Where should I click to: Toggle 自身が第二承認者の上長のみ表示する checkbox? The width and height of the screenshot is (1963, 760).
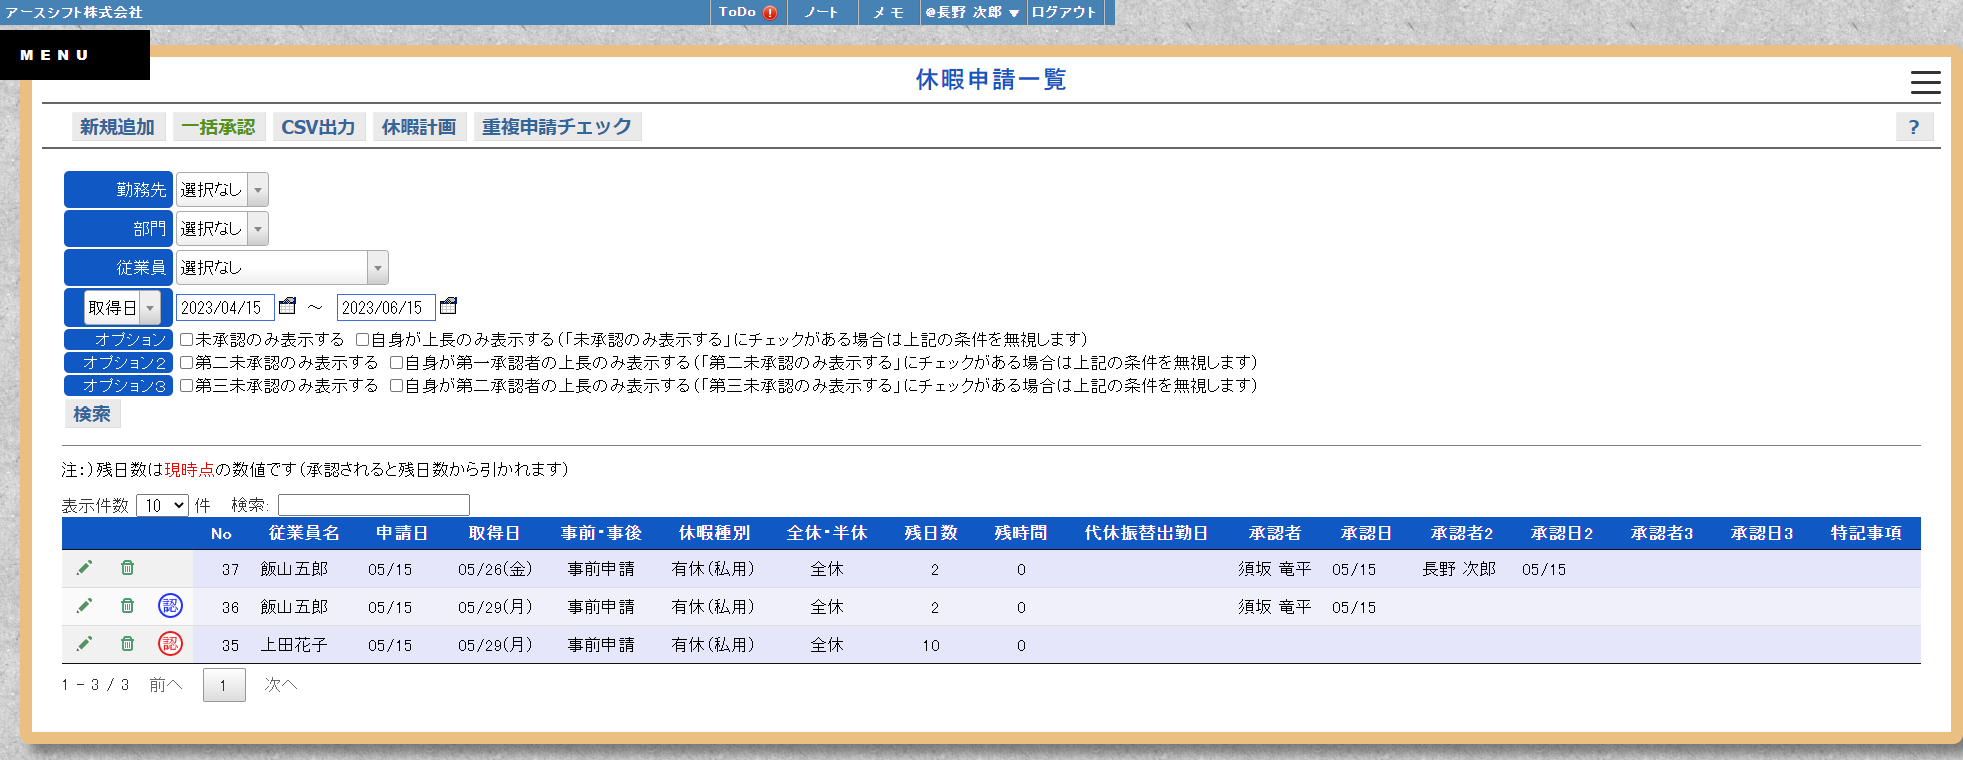coord(396,386)
